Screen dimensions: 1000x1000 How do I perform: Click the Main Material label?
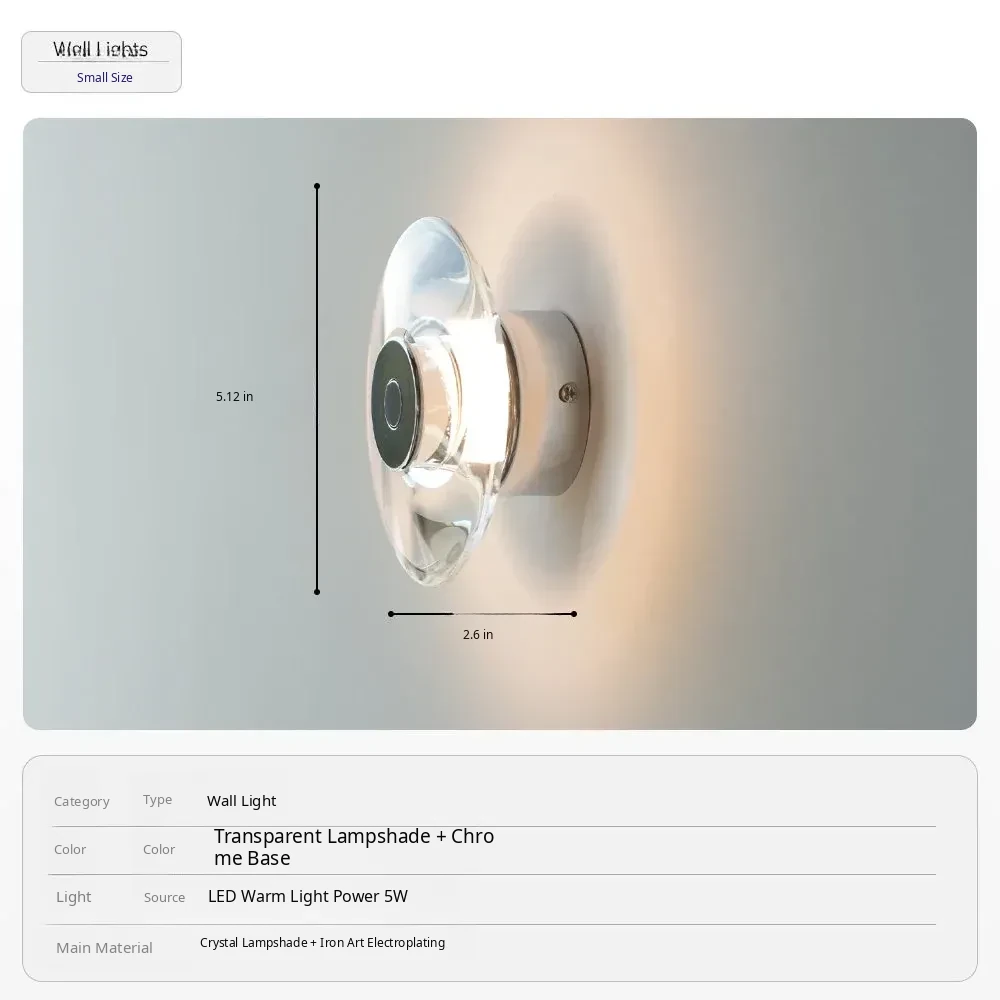click(104, 948)
